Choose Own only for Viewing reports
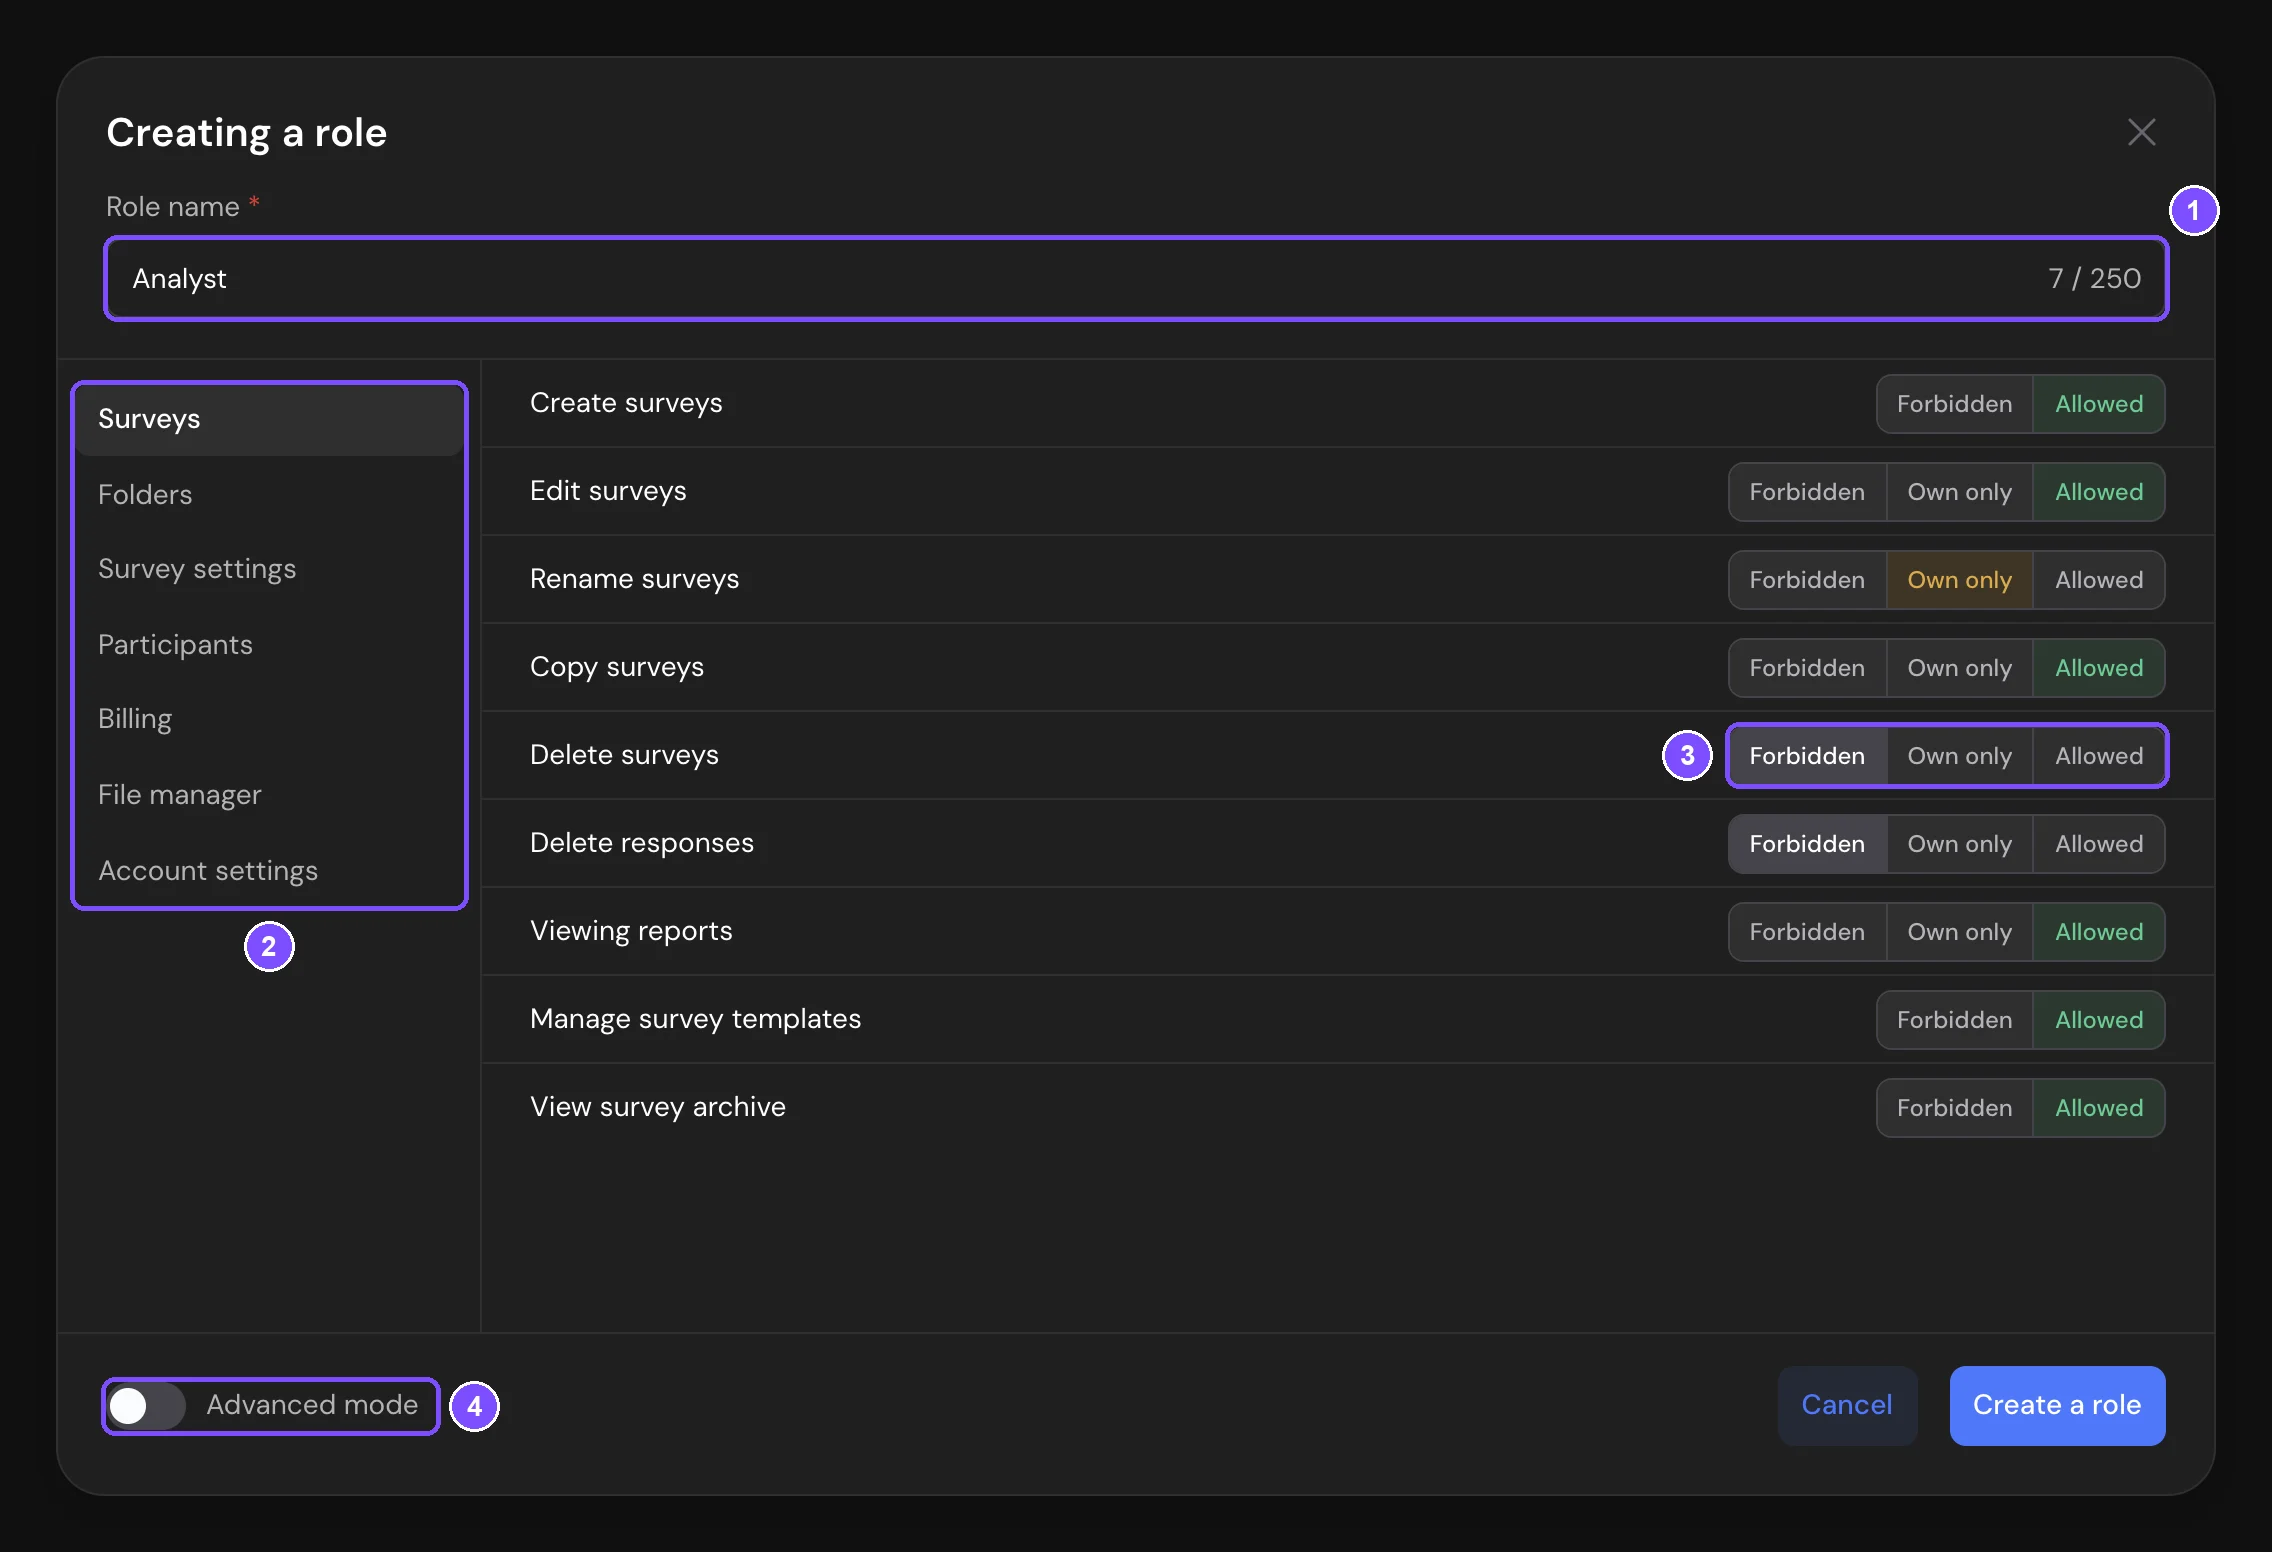2272x1552 pixels. point(1959,932)
